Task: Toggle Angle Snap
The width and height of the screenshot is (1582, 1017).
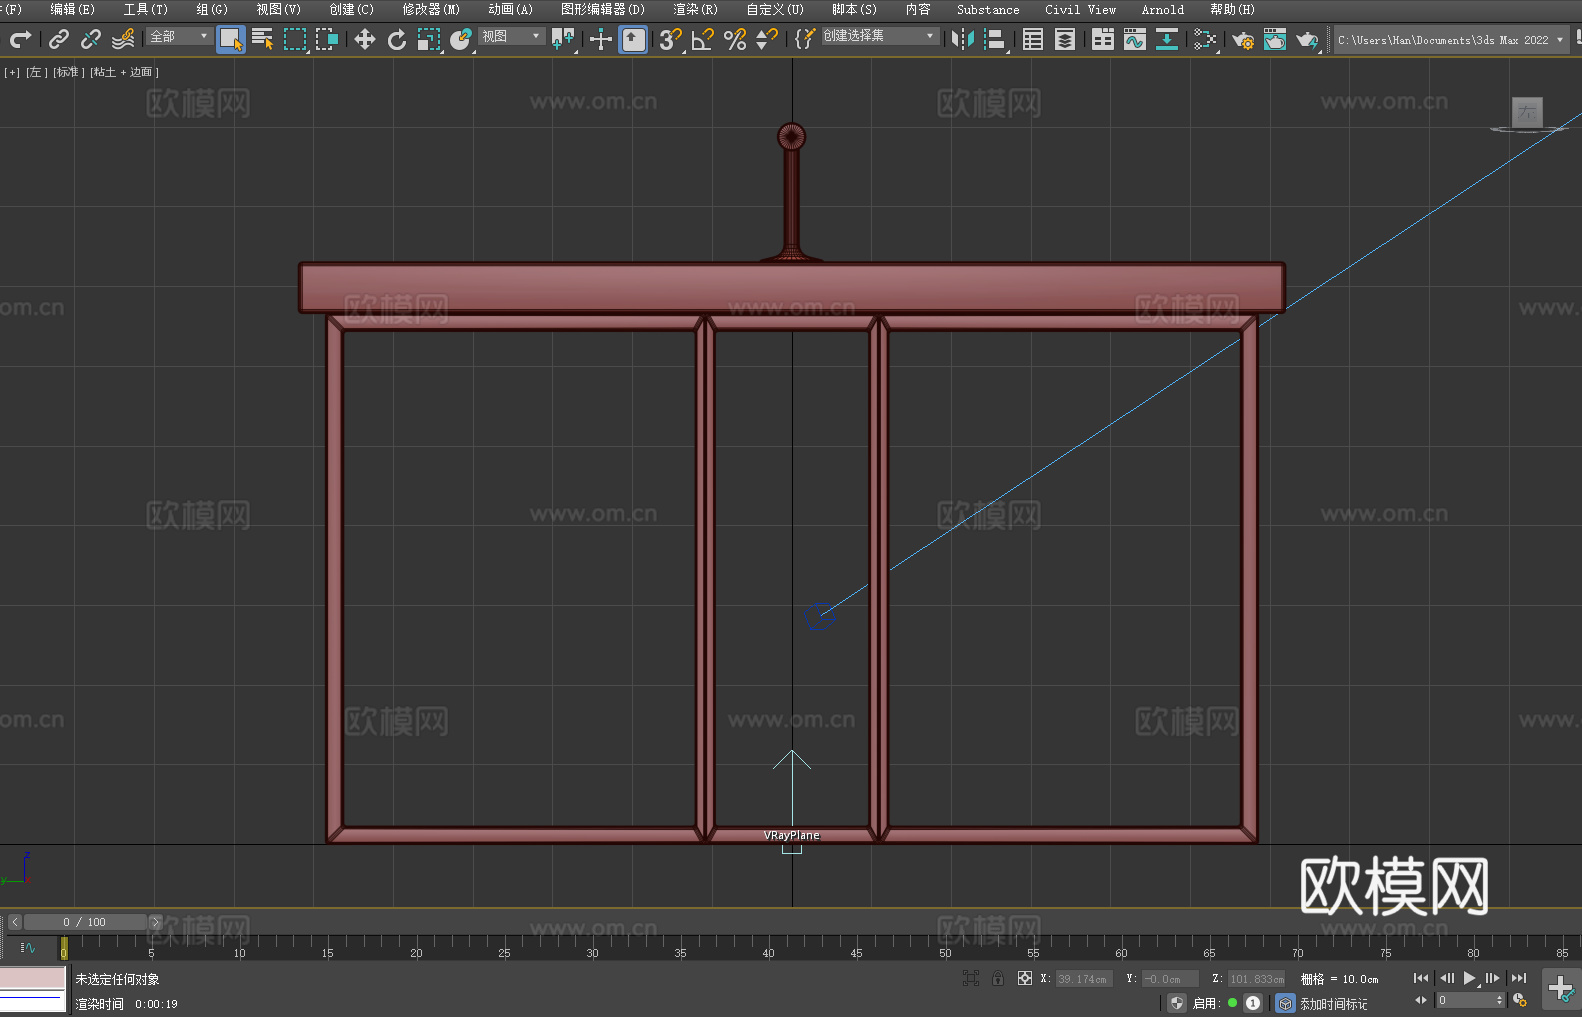Action: point(703,39)
